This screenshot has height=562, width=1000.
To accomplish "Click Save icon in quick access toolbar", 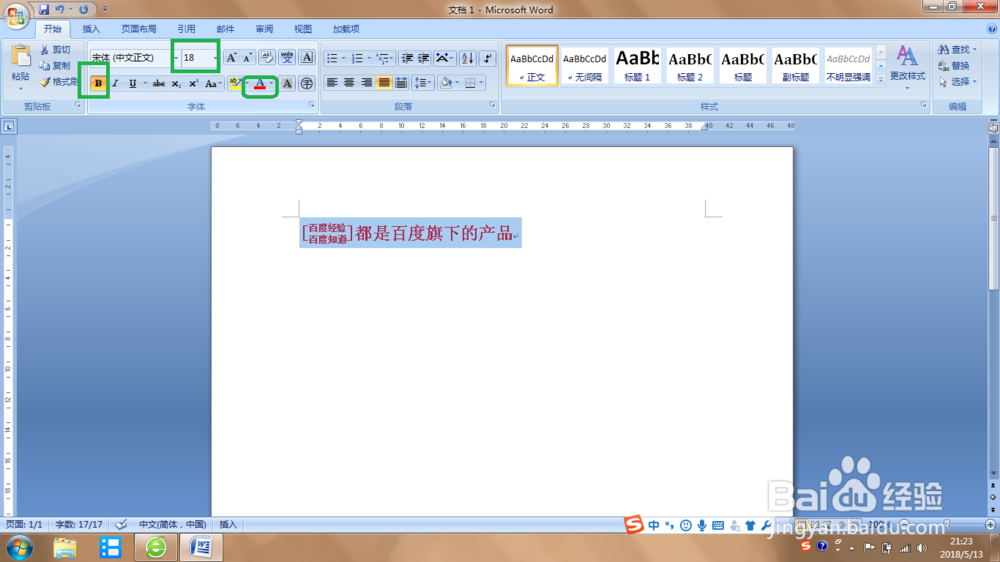I will pyautogui.click(x=44, y=10).
